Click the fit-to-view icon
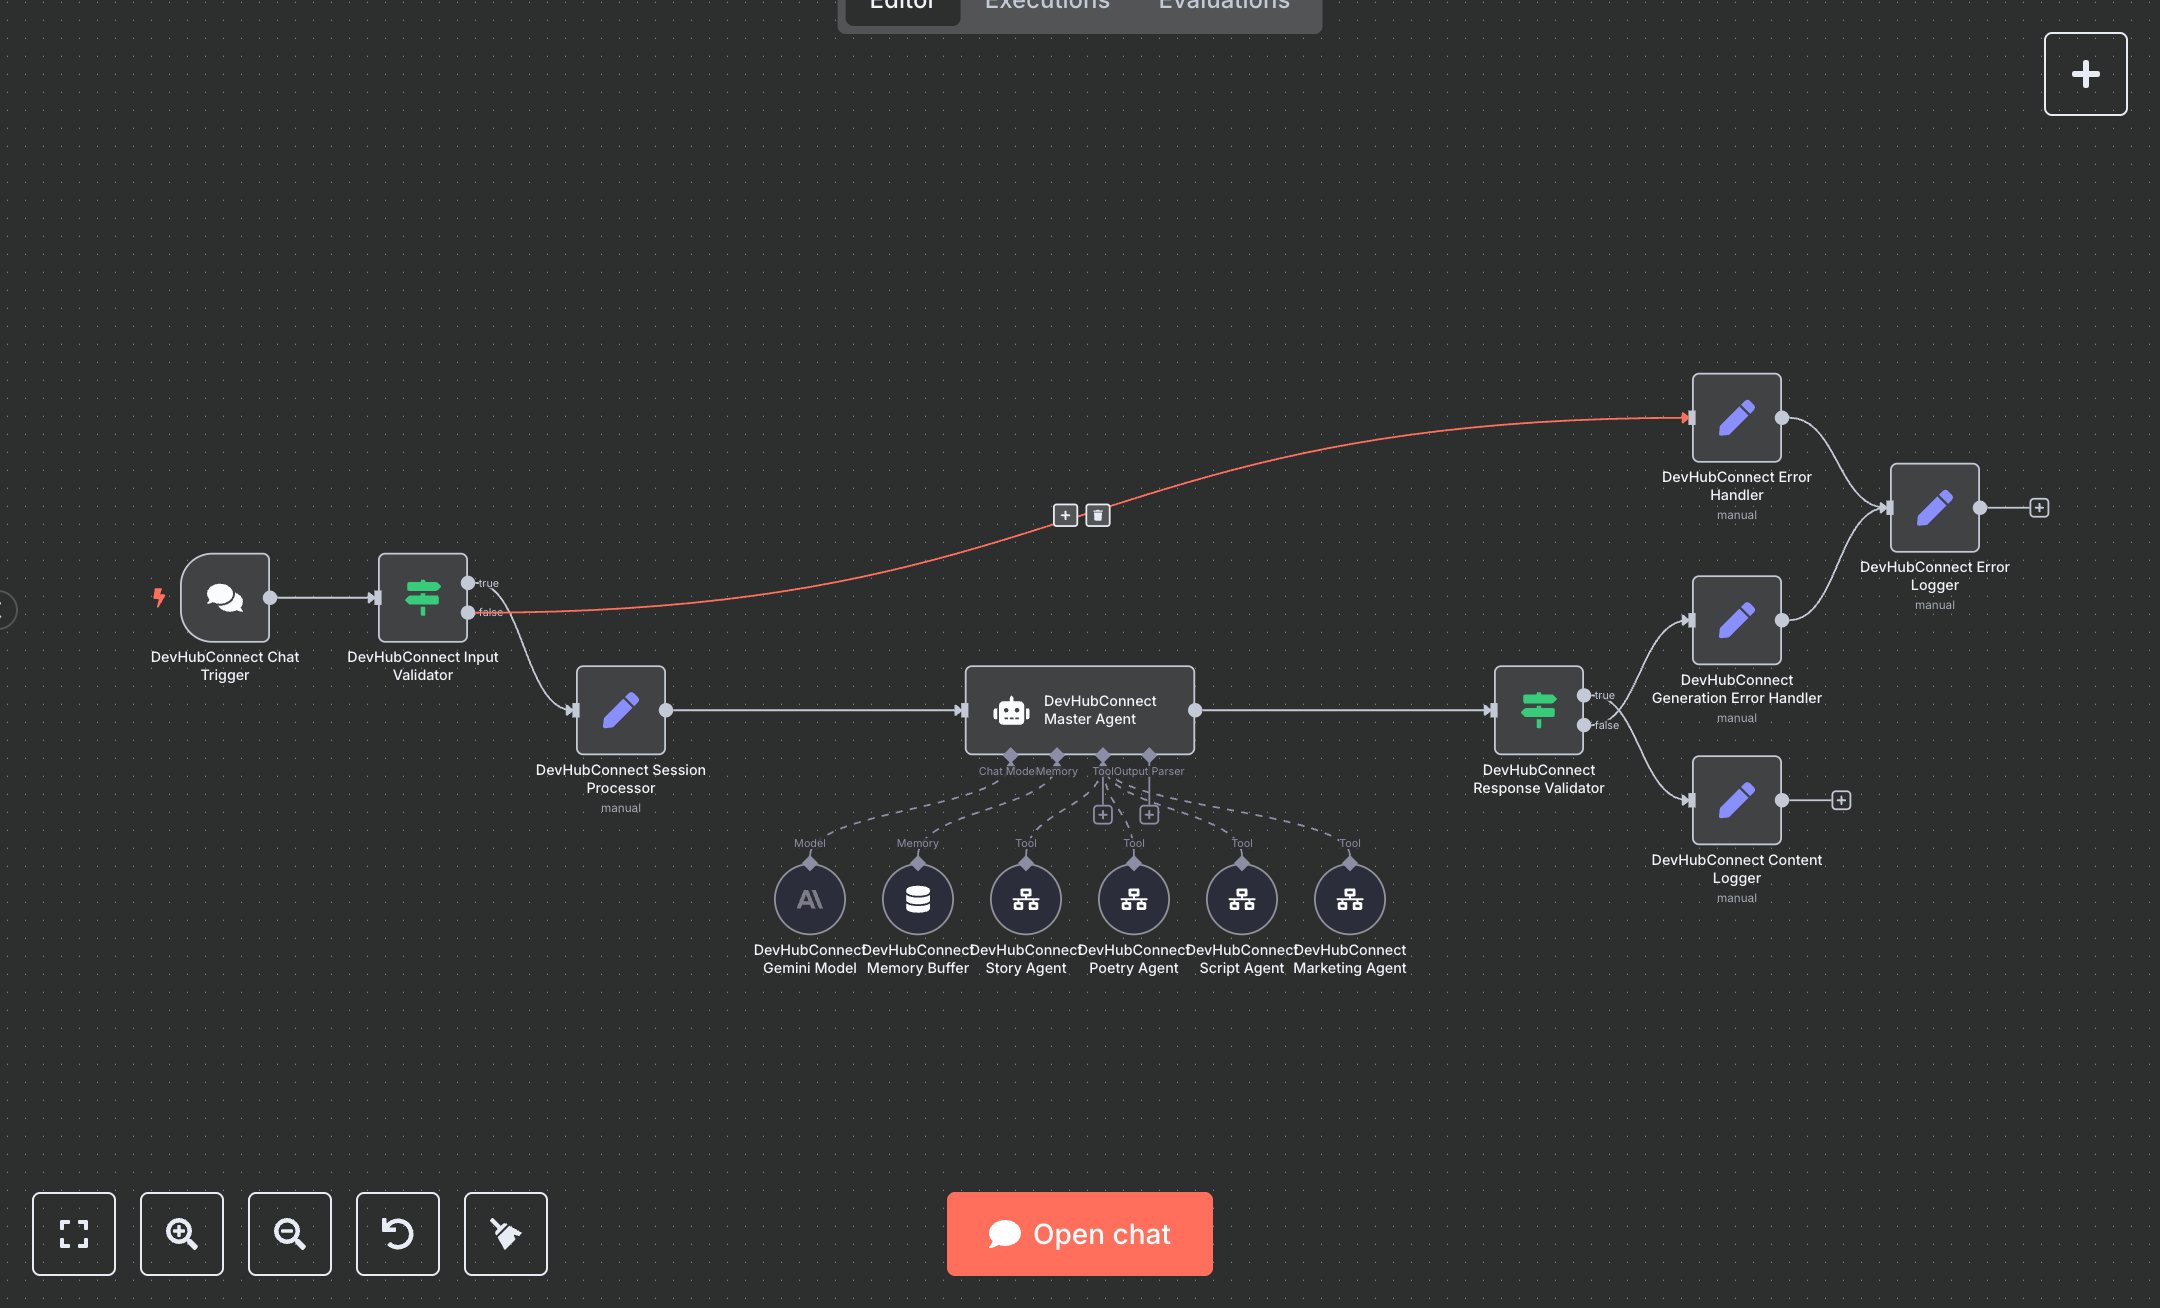The width and height of the screenshot is (2160, 1308). click(73, 1234)
